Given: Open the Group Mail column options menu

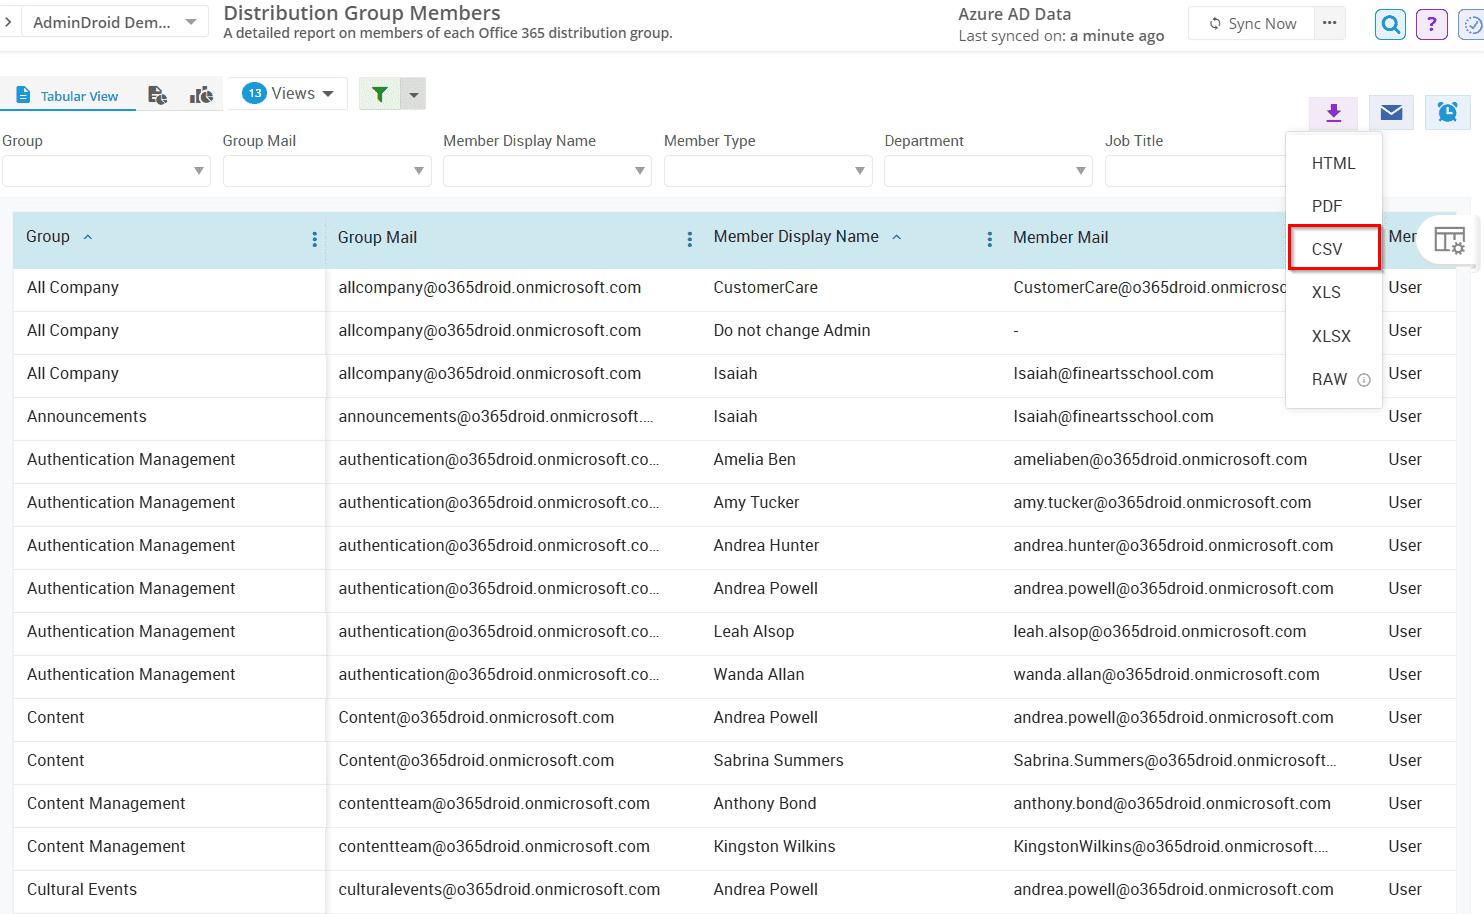Looking at the screenshot, I should 689,239.
